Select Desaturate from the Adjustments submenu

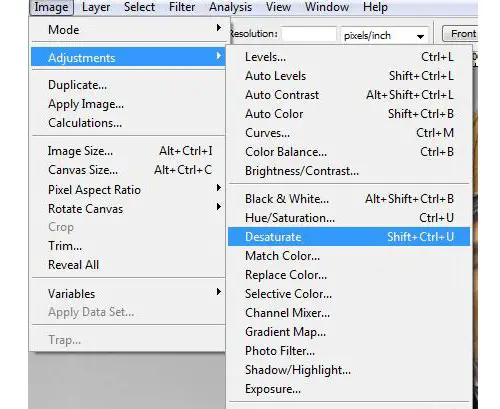coord(349,237)
